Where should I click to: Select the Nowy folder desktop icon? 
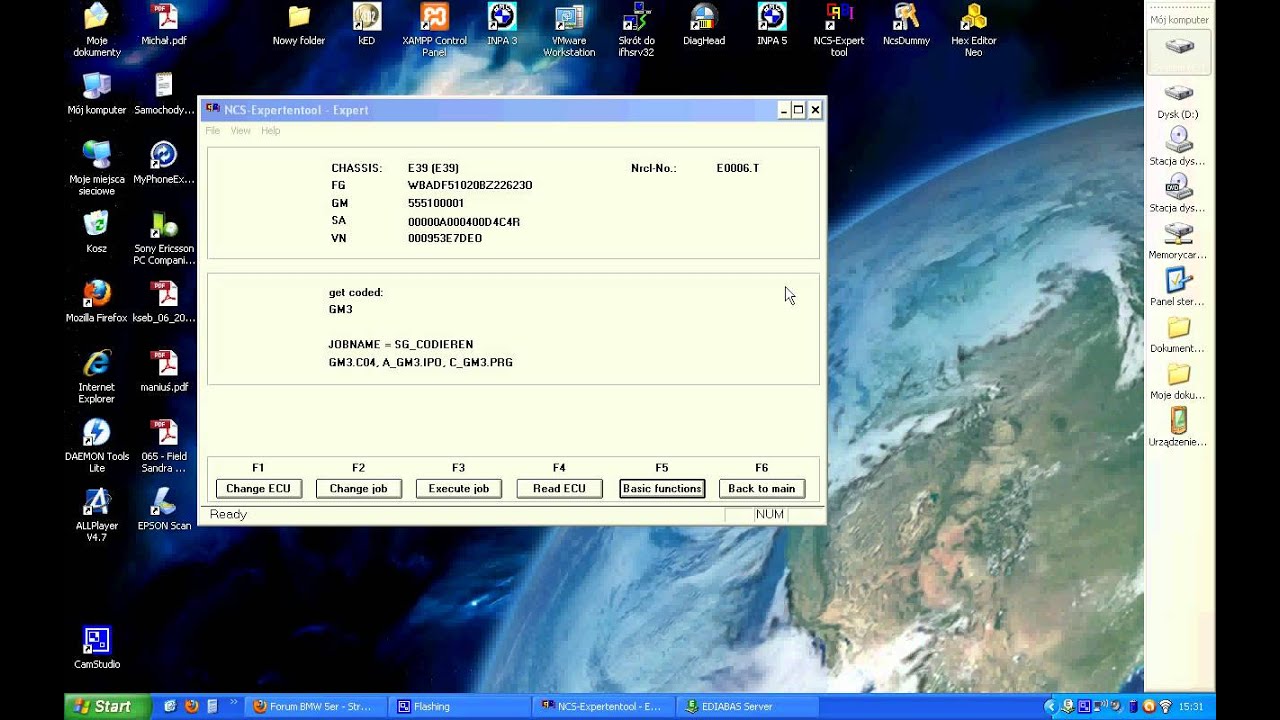click(299, 25)
